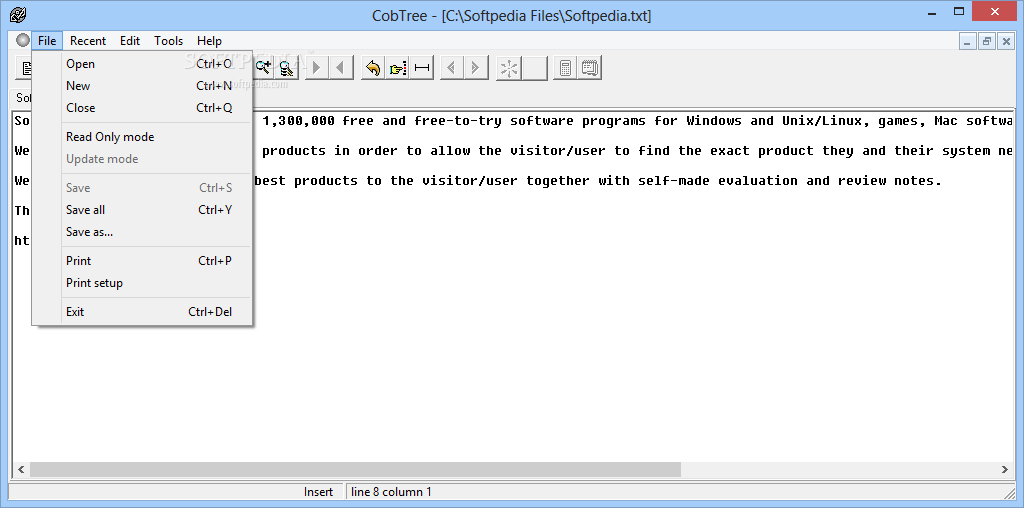
Task: Click the document icon at toolbar start
Action: tap(24, 67)
